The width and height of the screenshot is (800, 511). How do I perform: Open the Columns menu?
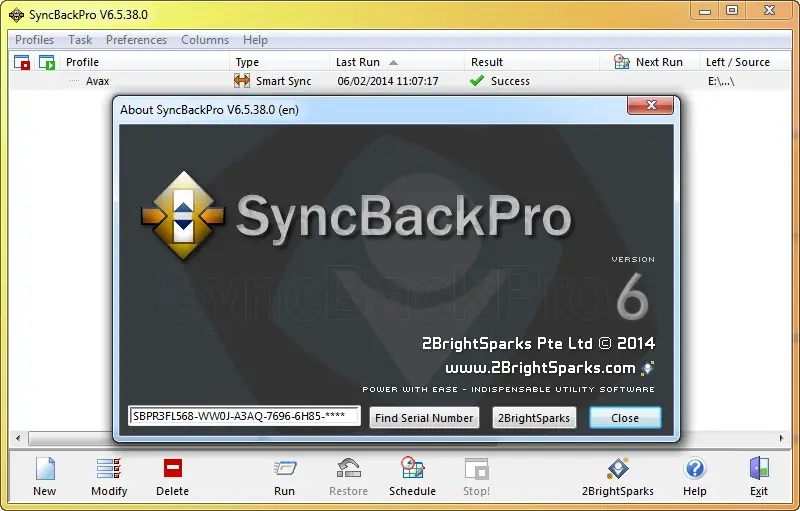point(205,40)
